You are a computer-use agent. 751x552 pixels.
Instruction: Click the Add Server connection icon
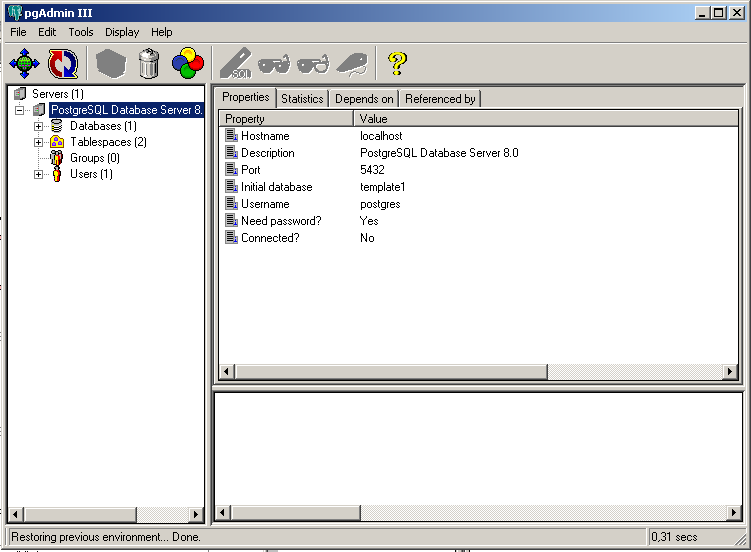click(x=24, y=63)
